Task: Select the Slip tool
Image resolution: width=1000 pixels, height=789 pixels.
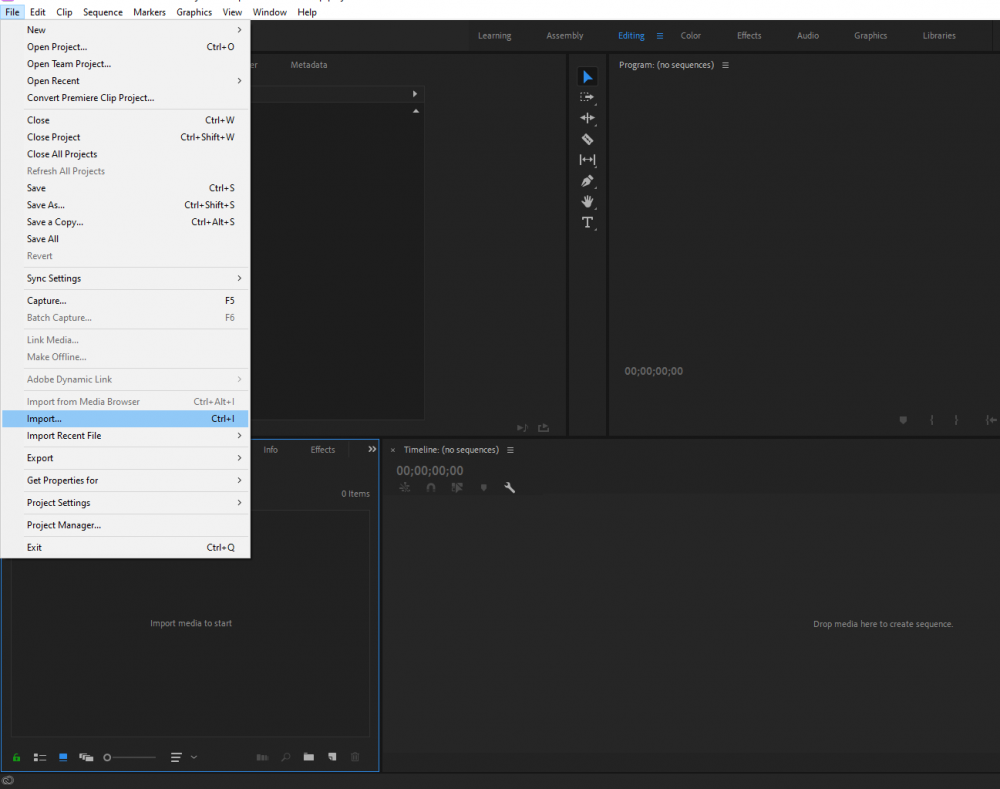Action: (x=587, y=160)
